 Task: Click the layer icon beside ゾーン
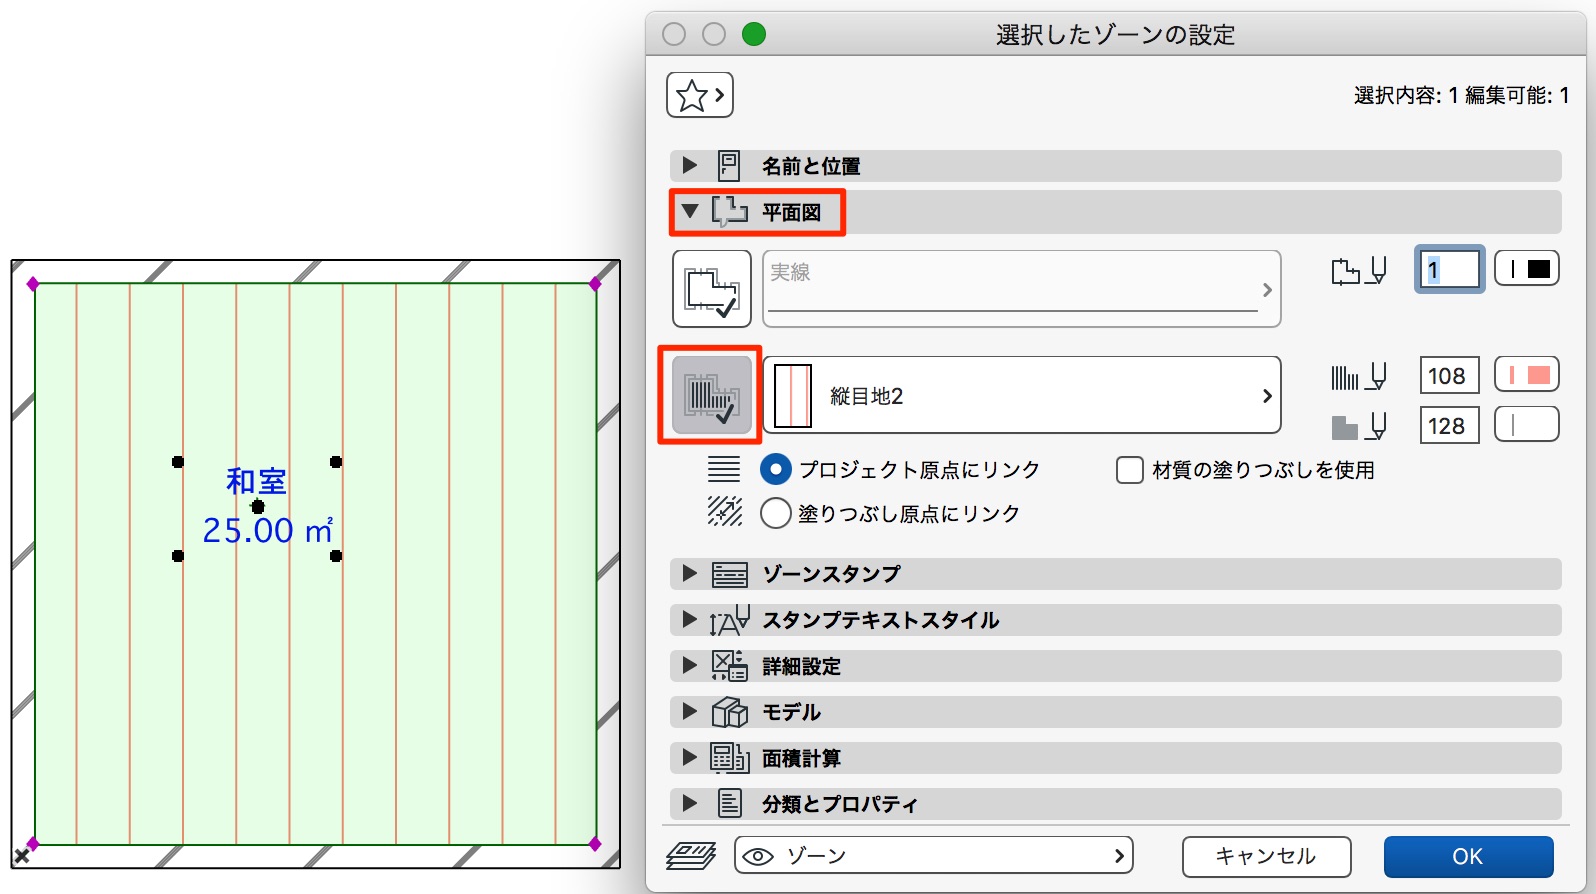(x=691, y=856)
